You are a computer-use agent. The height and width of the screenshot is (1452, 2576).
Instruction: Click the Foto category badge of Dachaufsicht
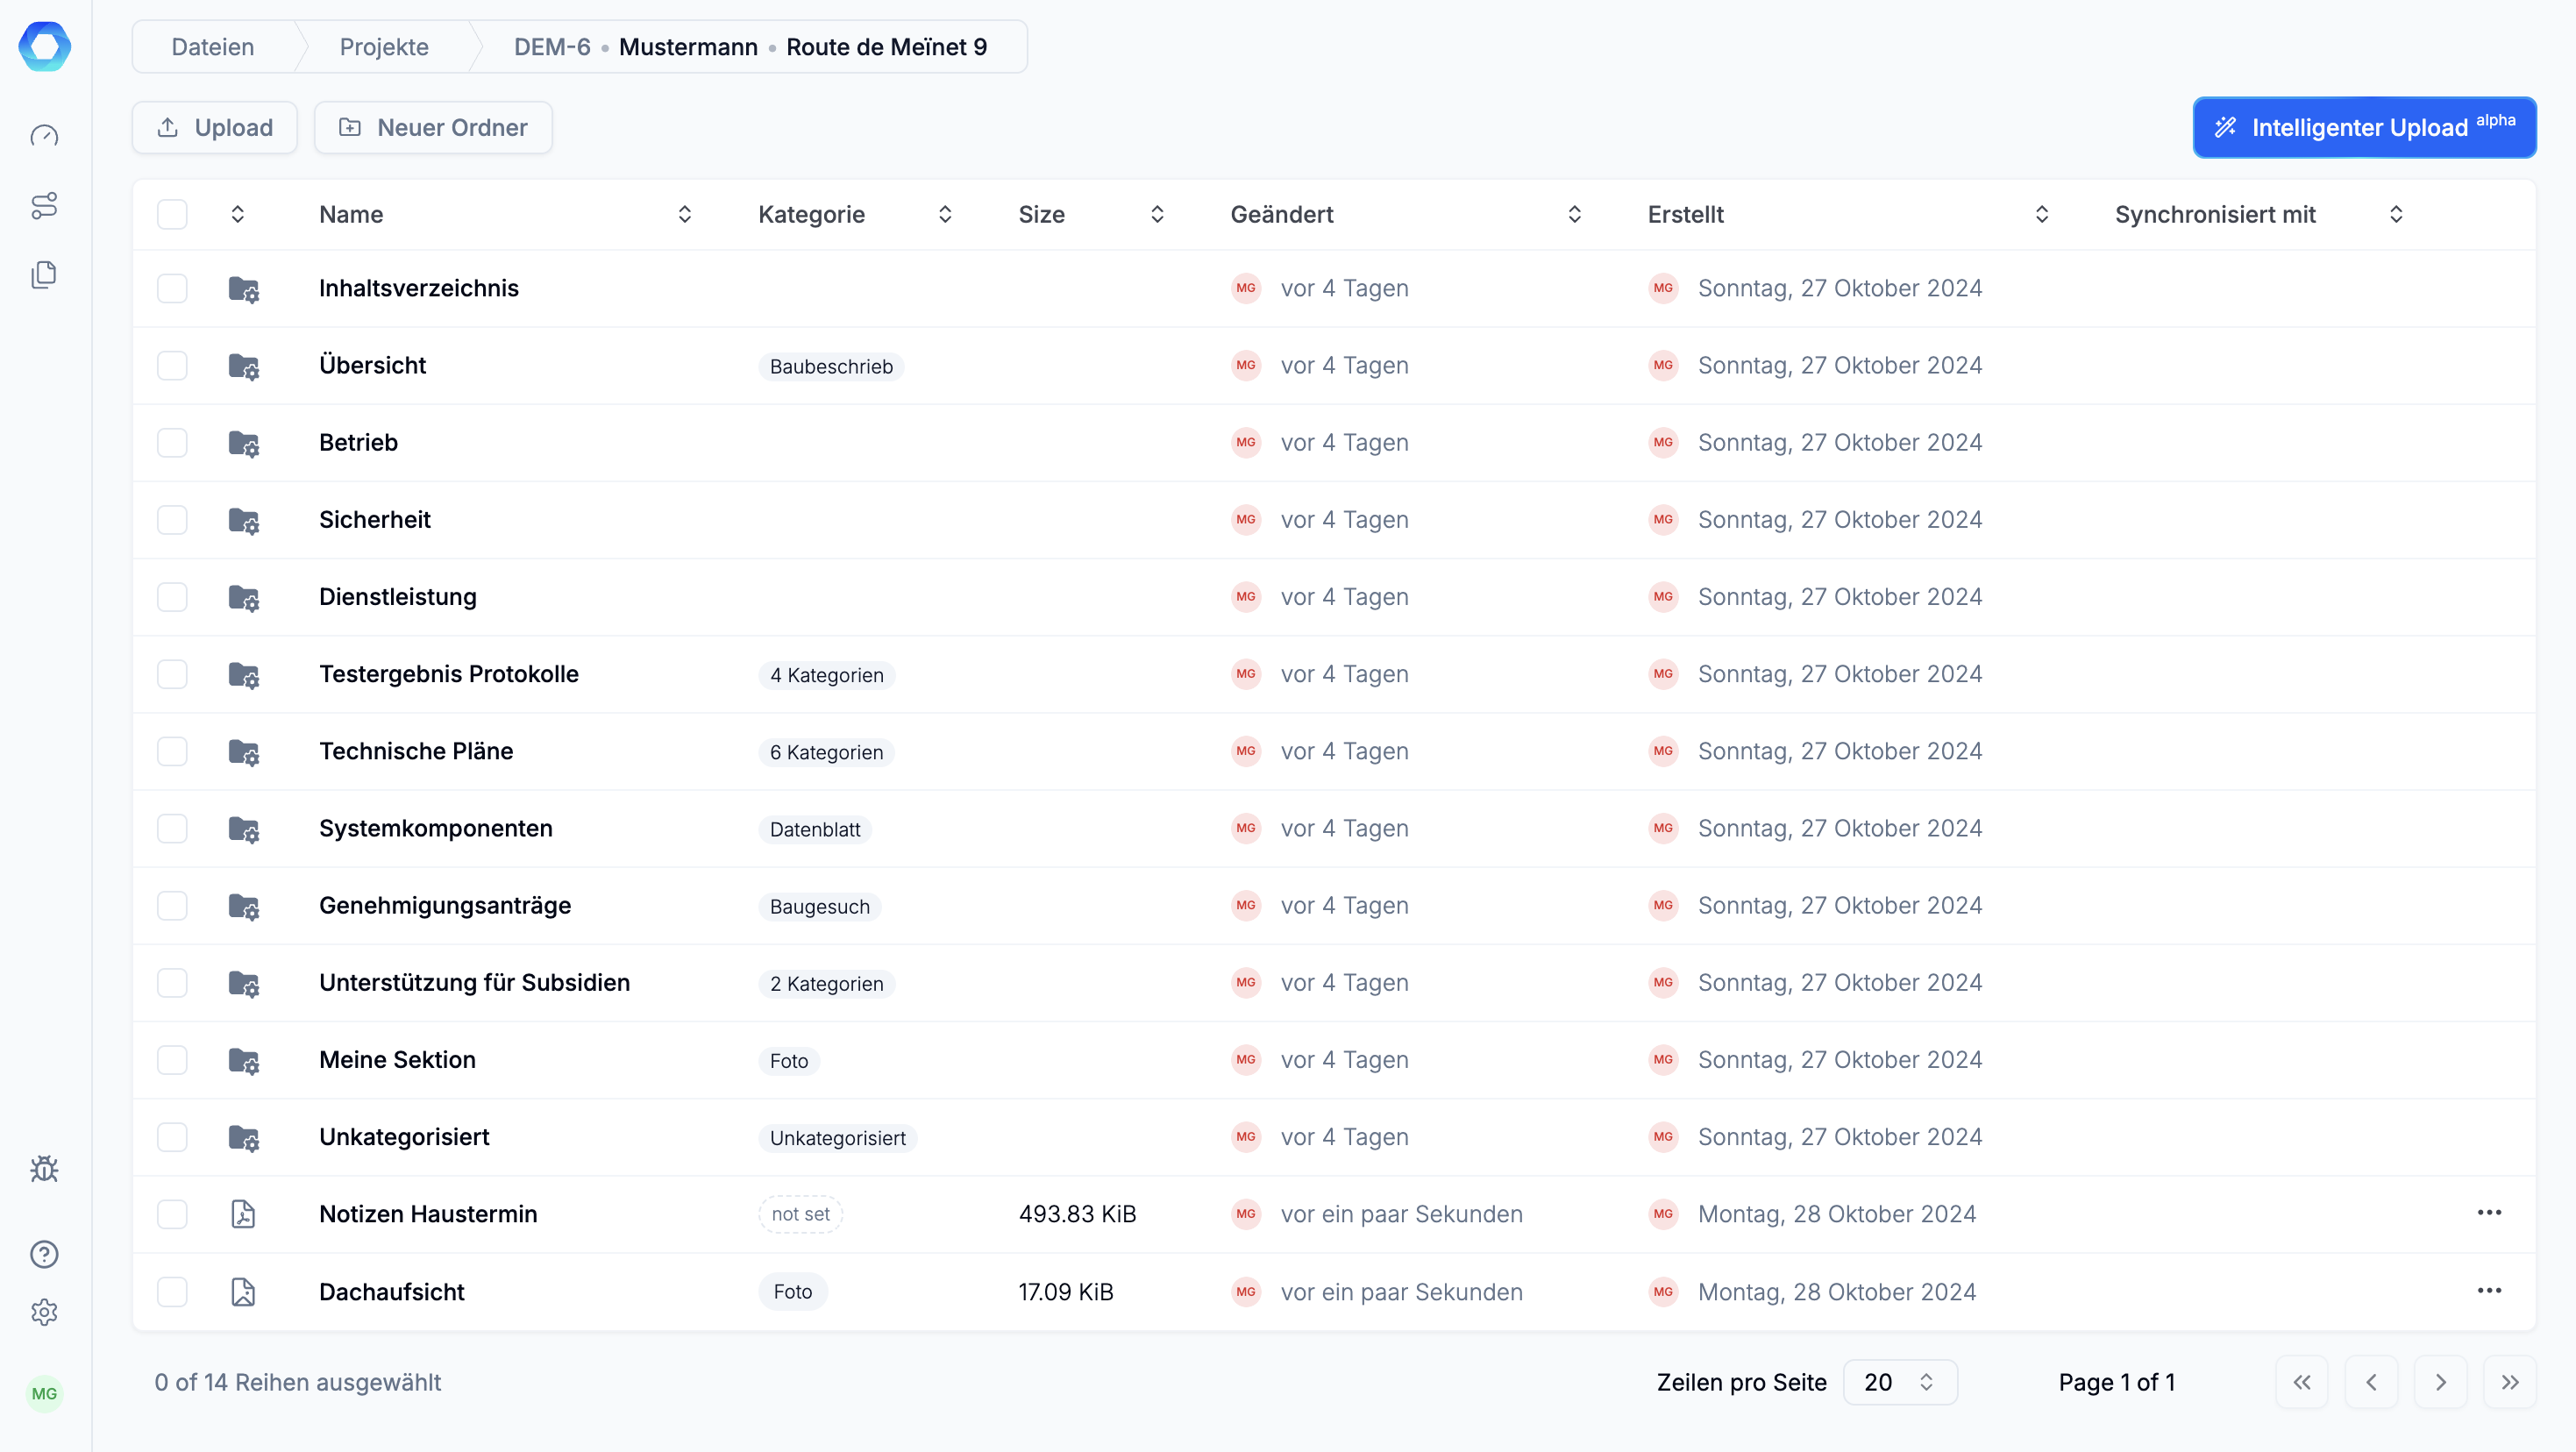coord(793,1292)
